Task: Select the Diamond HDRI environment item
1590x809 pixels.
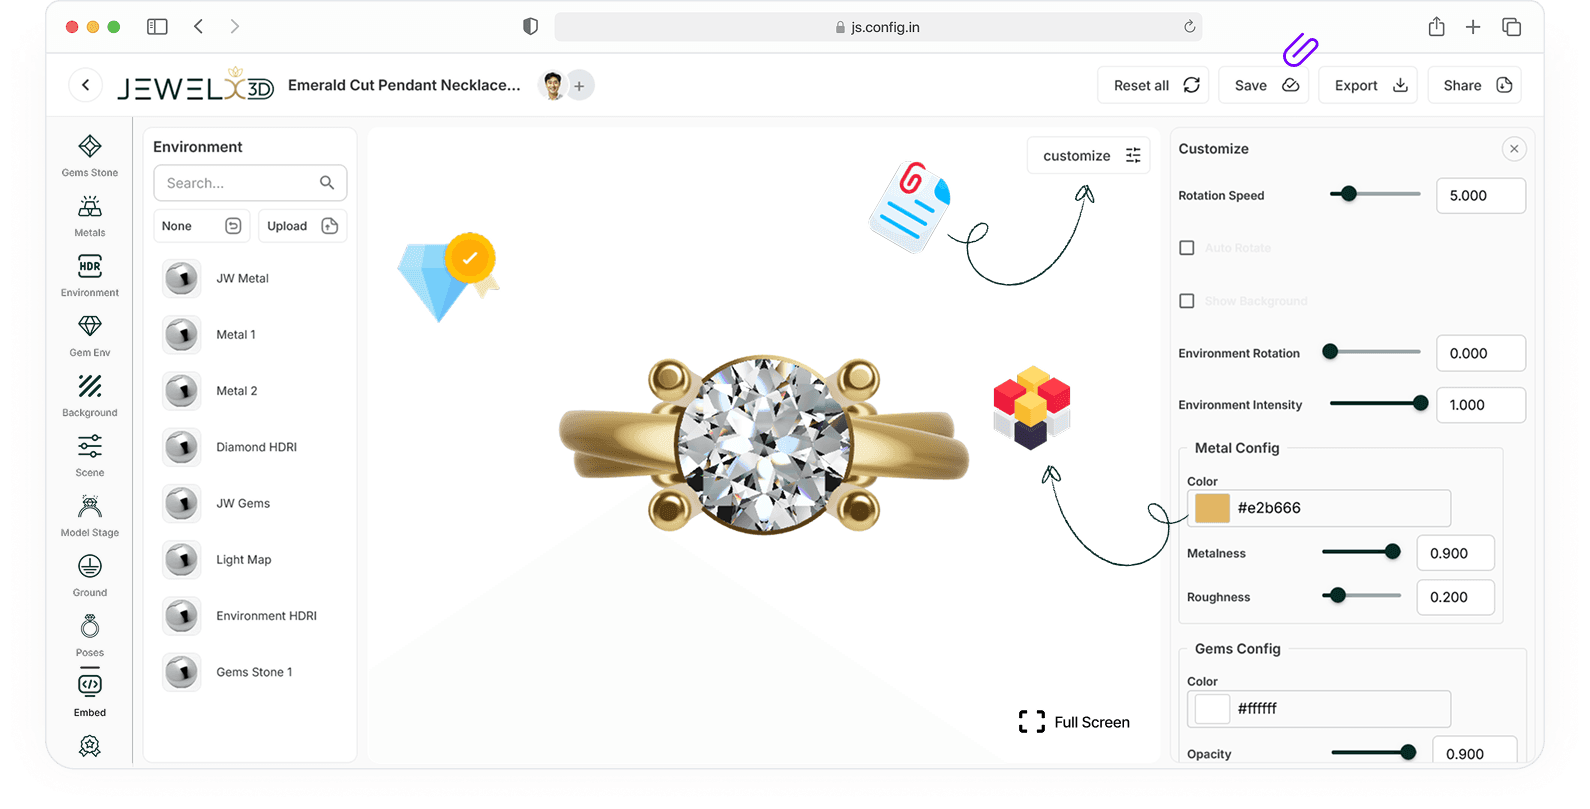Action: tap(255, 447)
